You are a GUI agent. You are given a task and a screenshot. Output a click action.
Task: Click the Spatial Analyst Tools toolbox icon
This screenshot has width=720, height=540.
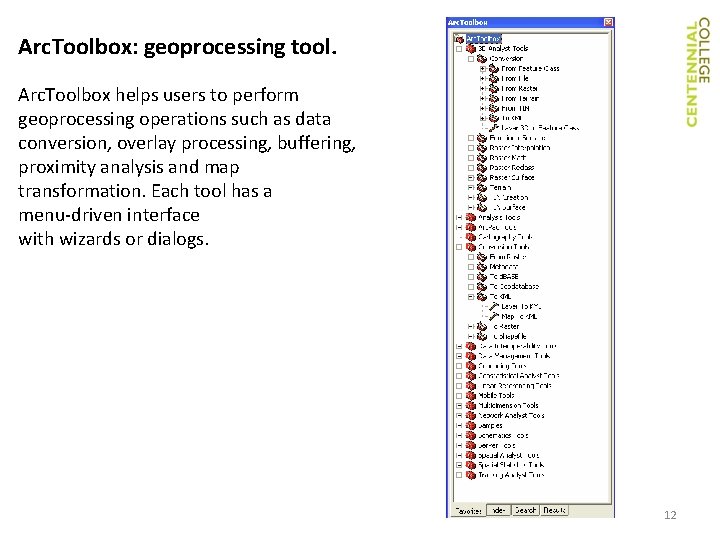click(471, 456)
